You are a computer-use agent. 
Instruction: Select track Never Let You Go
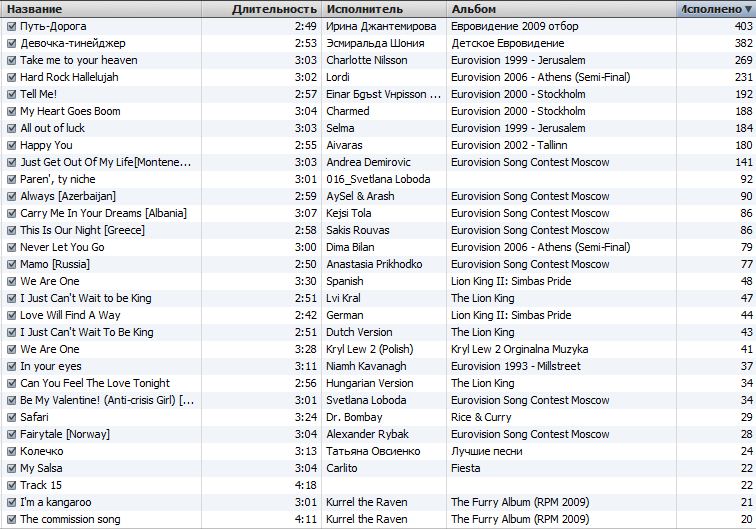(x=62, y=247)
